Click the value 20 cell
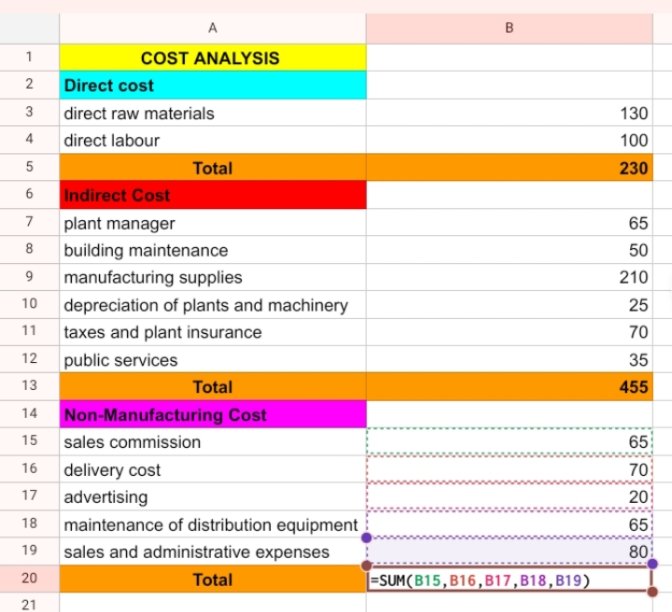 pyautogui.click(x=509, y=497)
